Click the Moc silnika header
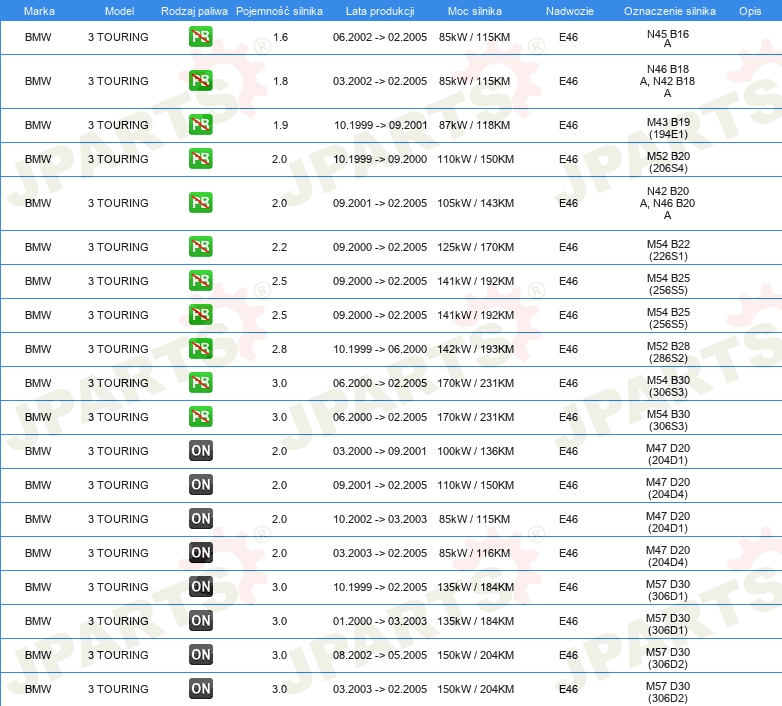The height and width of the screenshot is (706, 782). point(476,10)
